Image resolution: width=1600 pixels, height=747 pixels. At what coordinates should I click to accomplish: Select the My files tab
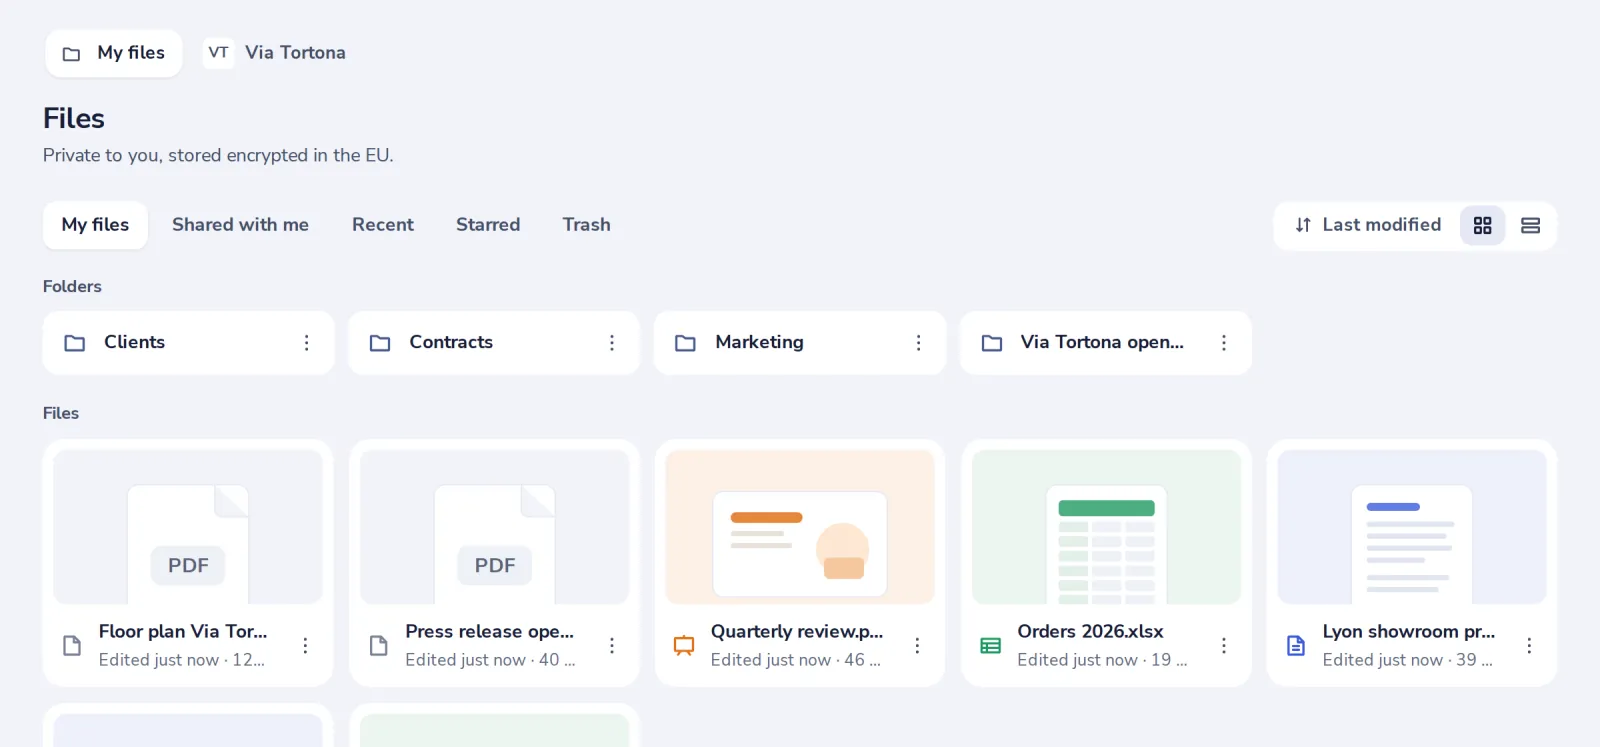pos(95,225)
